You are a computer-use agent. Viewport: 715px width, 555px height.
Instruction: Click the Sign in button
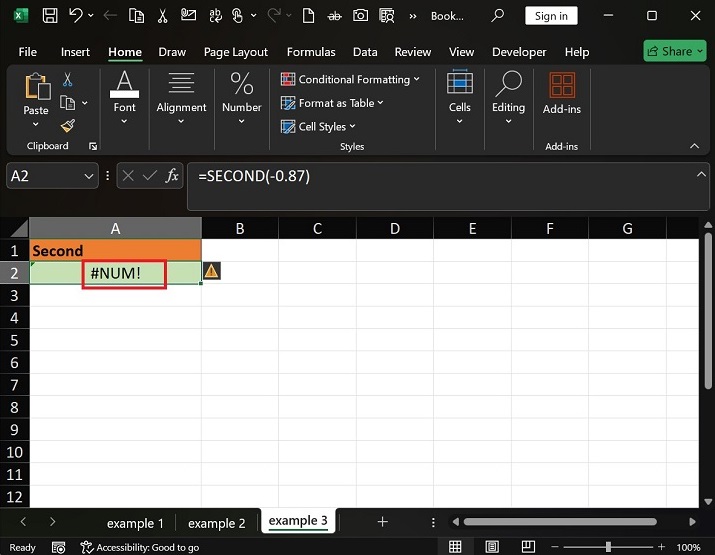tap(551, 16)
